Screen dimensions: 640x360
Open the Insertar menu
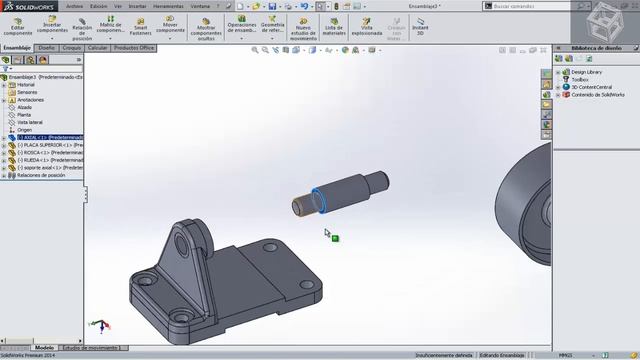click(x=137, y=6)
